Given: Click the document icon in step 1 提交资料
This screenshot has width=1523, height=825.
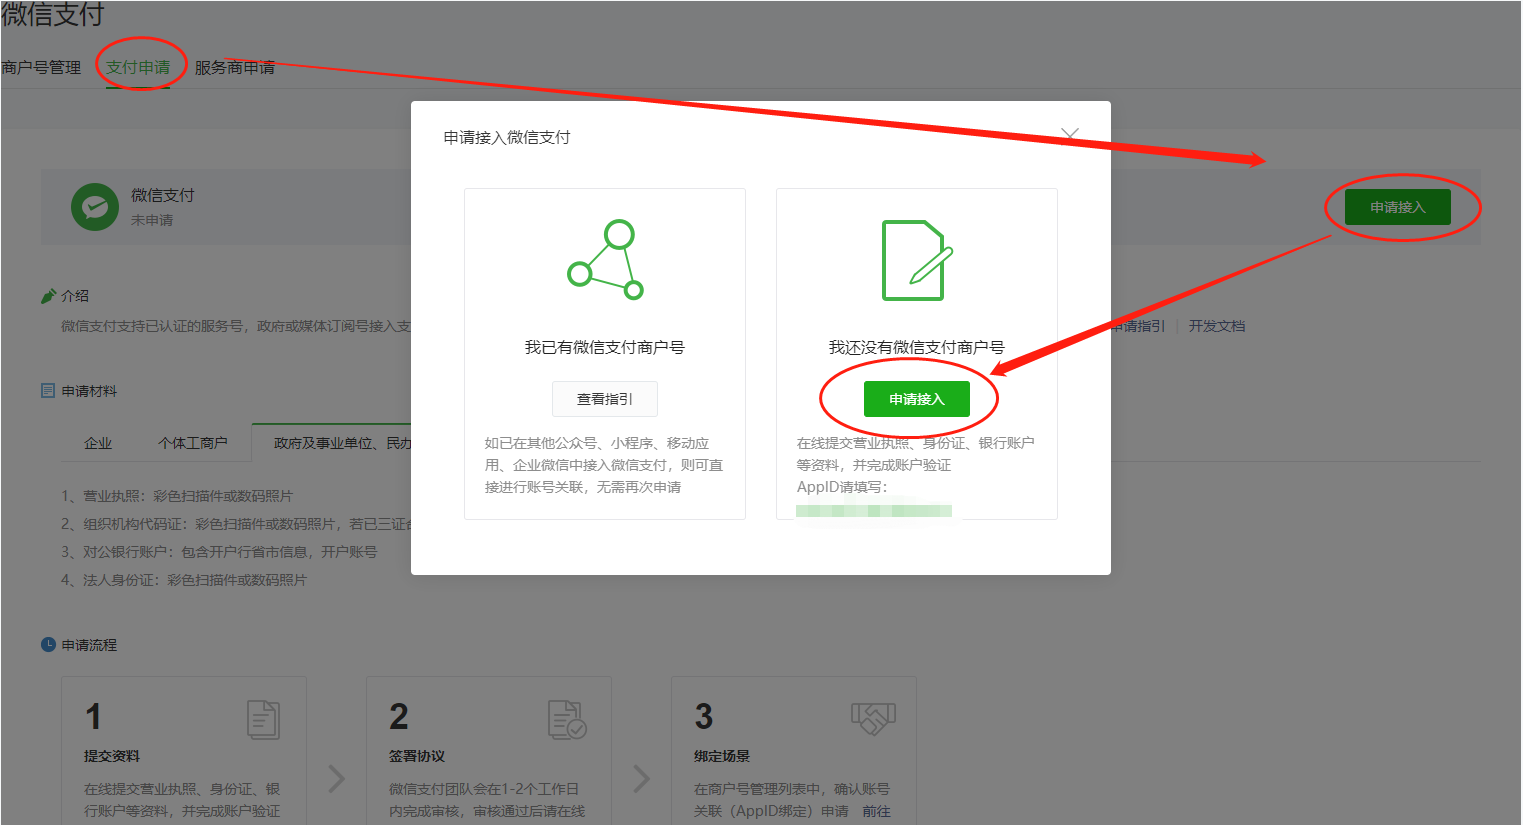Looking at the screenshot, I should click(263, 719).
